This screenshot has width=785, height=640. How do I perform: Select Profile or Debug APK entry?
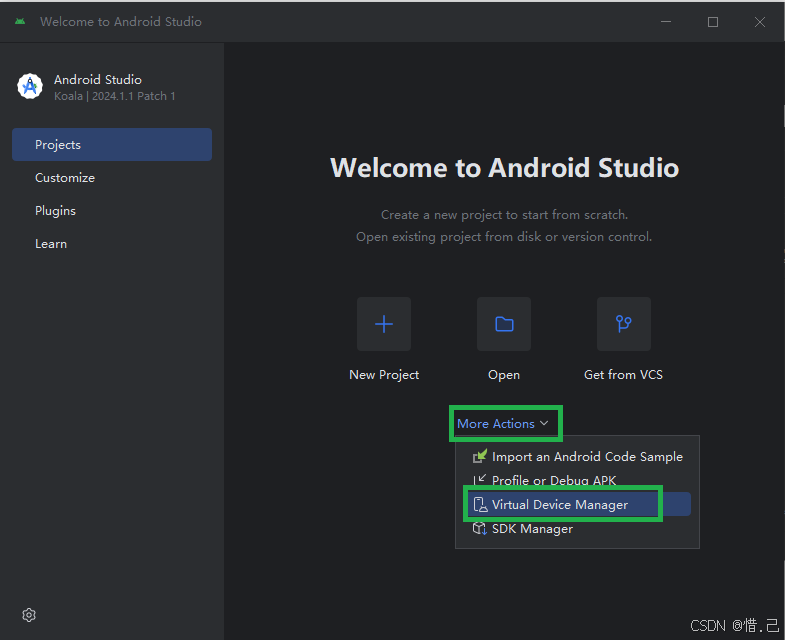click(577, 480)
